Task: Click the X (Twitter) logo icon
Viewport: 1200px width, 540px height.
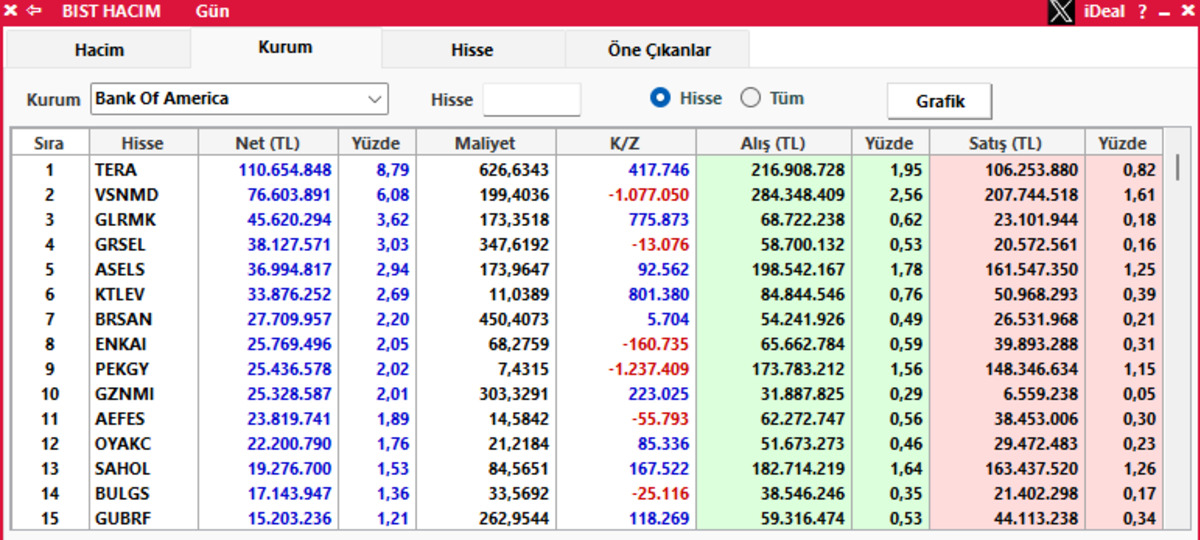Action: (x=1062, y=12)
